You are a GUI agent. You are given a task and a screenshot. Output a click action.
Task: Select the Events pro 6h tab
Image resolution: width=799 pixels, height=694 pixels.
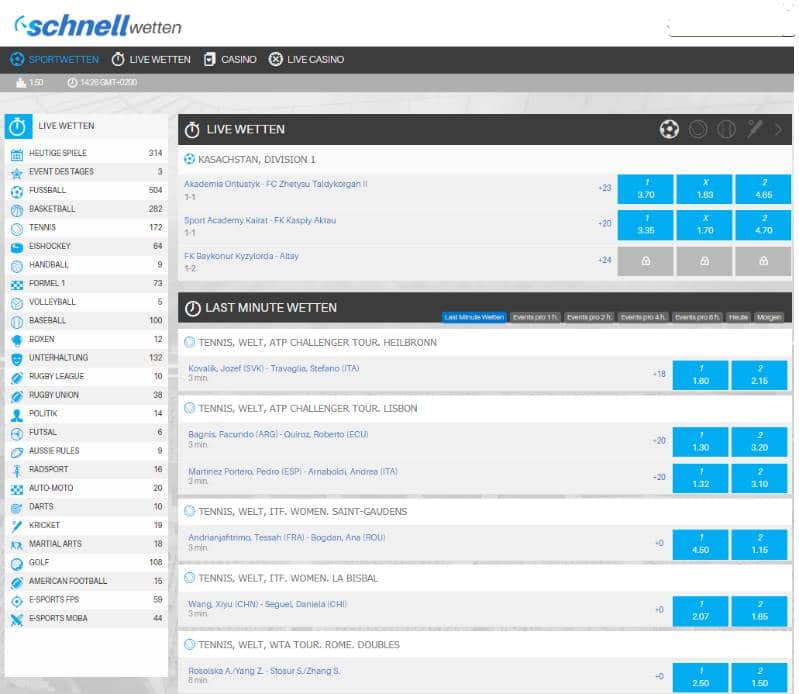click(698, 317)
